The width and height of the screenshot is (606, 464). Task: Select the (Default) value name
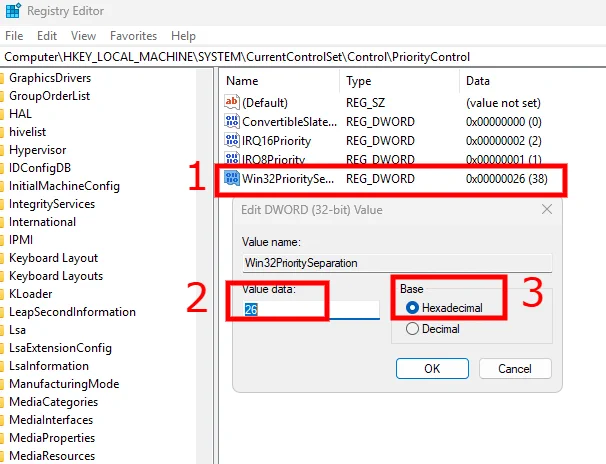click(265, 103)
